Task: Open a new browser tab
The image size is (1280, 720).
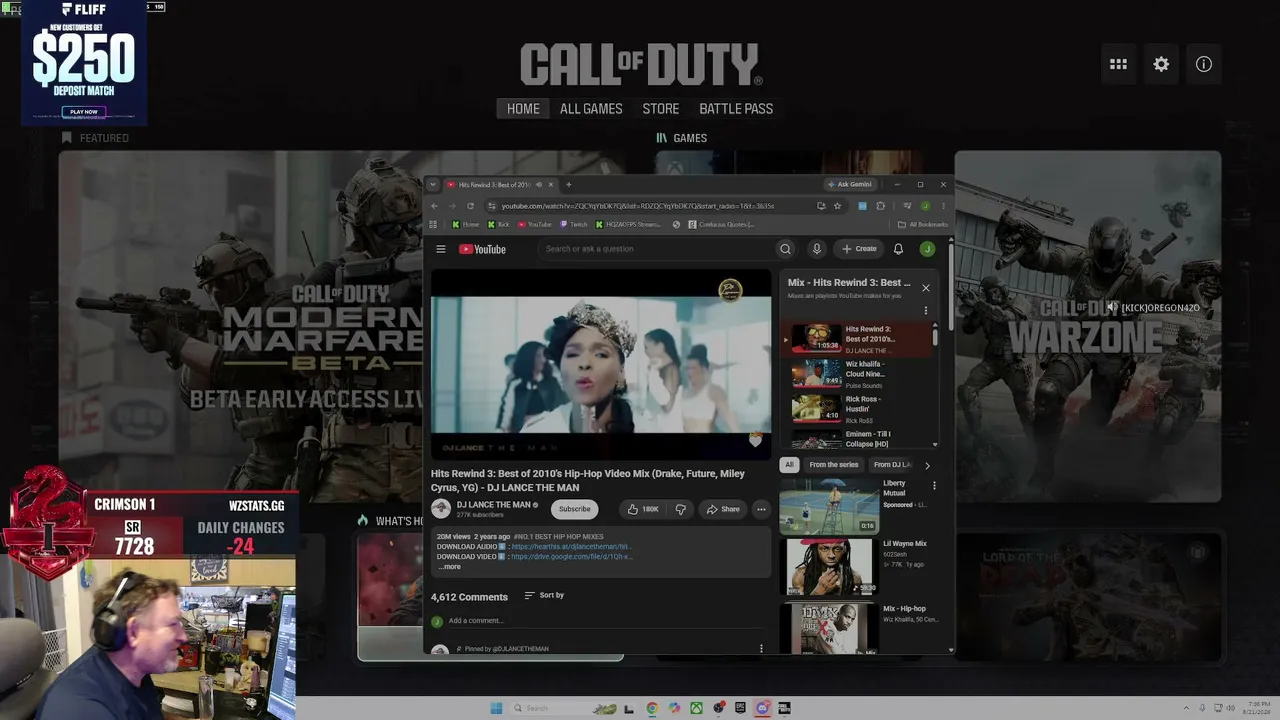Action: click(x=568, y=184)
